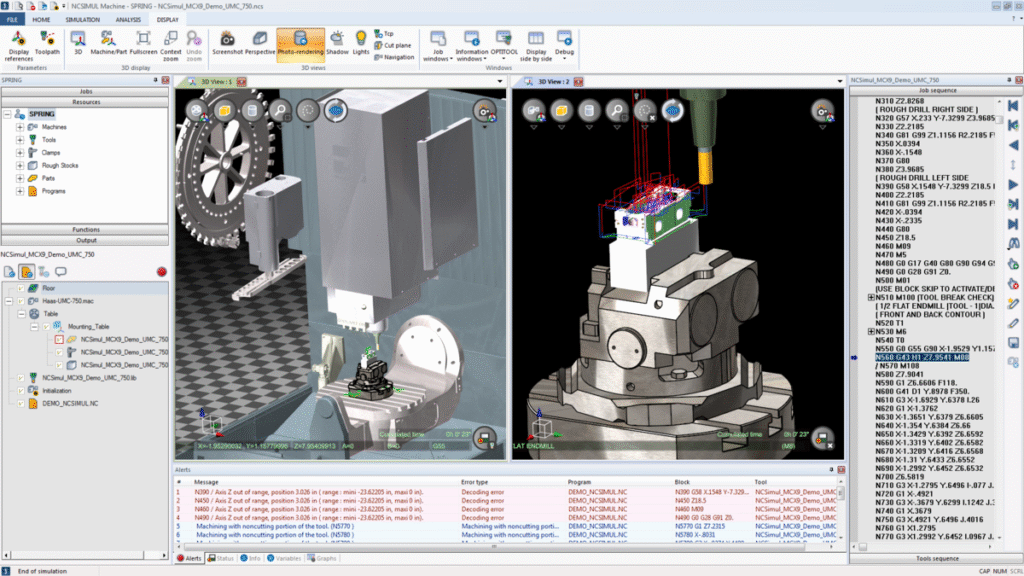This screenshot has width=1024, height=576.
Task: Toggle the DEMO_NCSIMUL.NC checkbox
Action: point(21,403)
